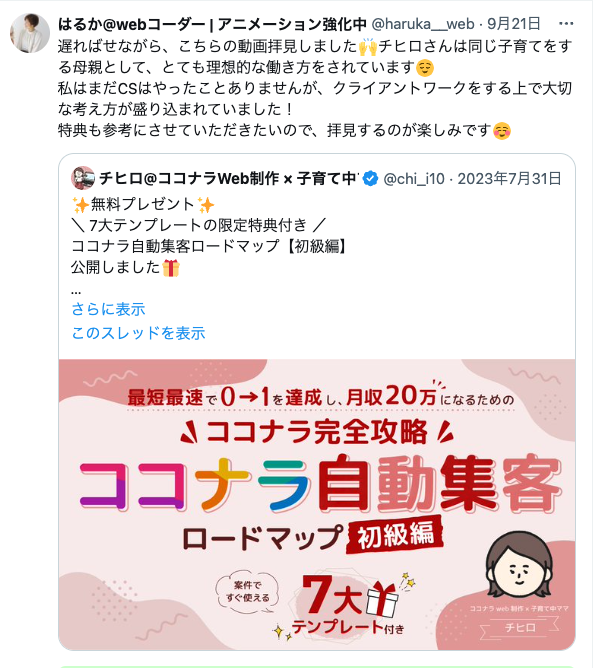Open the three-dot more options menu

[x=565, y=24]
